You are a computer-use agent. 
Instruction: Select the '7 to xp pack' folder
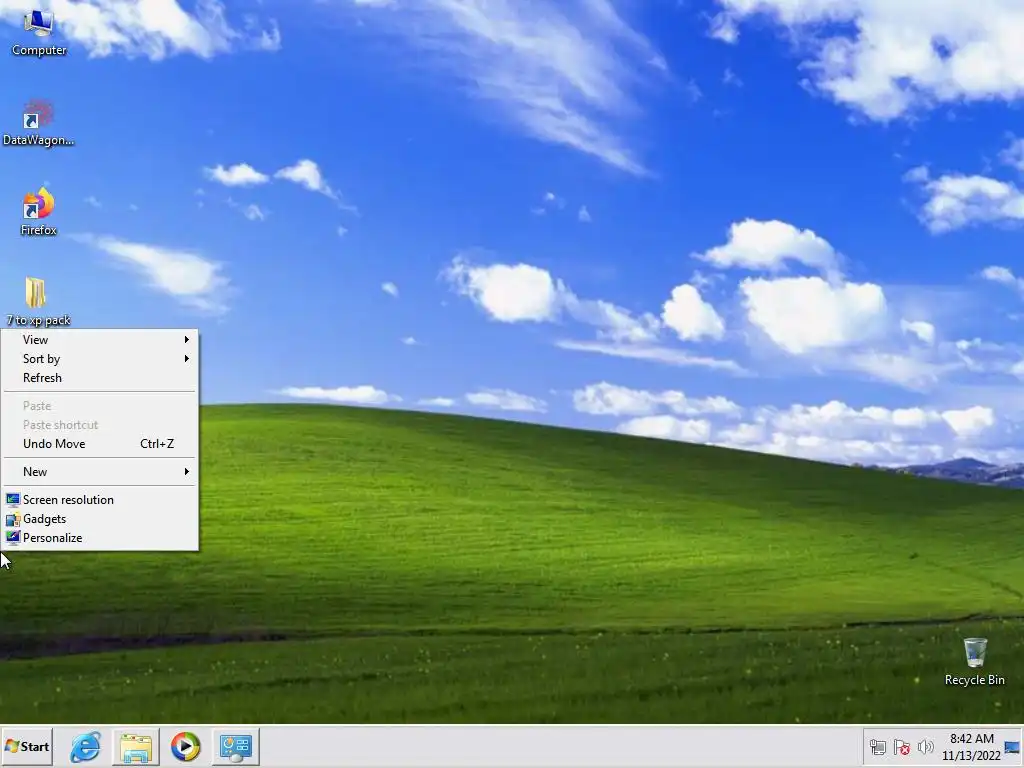[x=38, y=301]
